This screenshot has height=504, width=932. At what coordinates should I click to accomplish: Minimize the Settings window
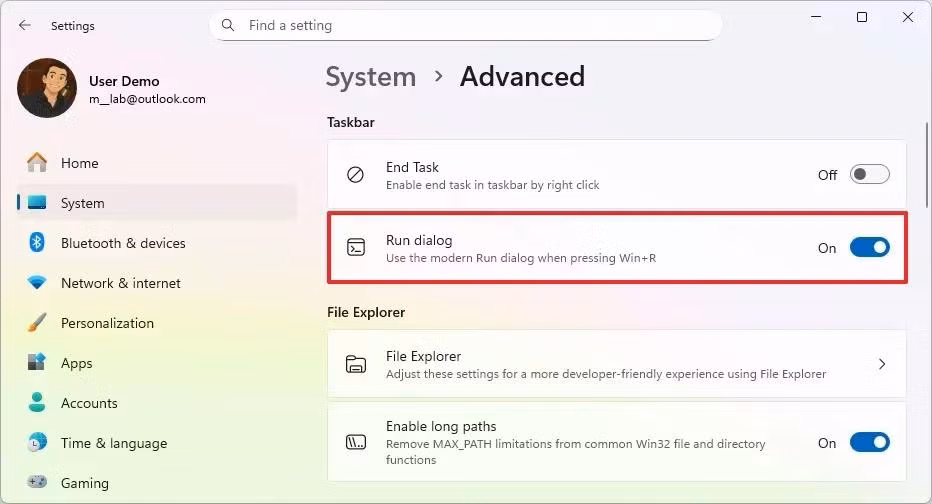click(816, 17)
